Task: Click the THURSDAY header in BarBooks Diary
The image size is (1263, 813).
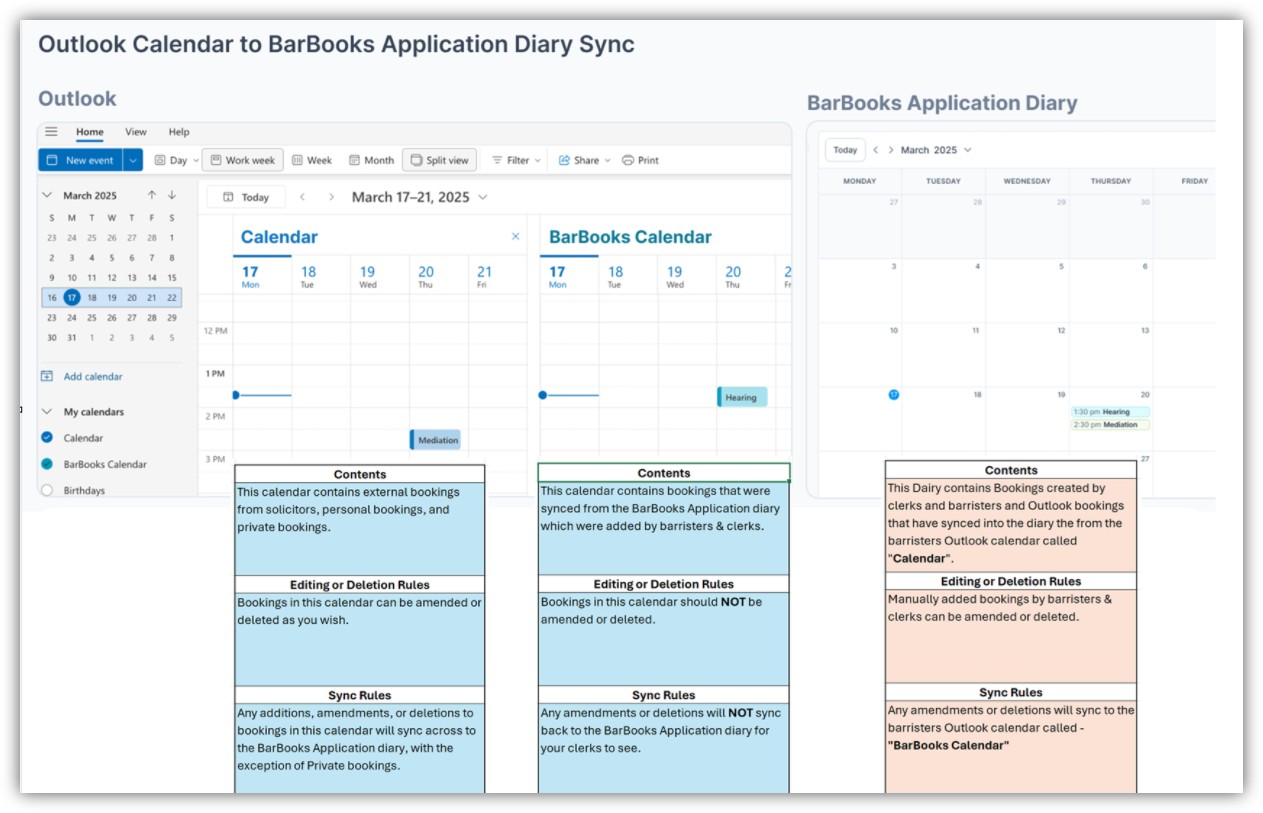Action: [x=1111, y=181]
